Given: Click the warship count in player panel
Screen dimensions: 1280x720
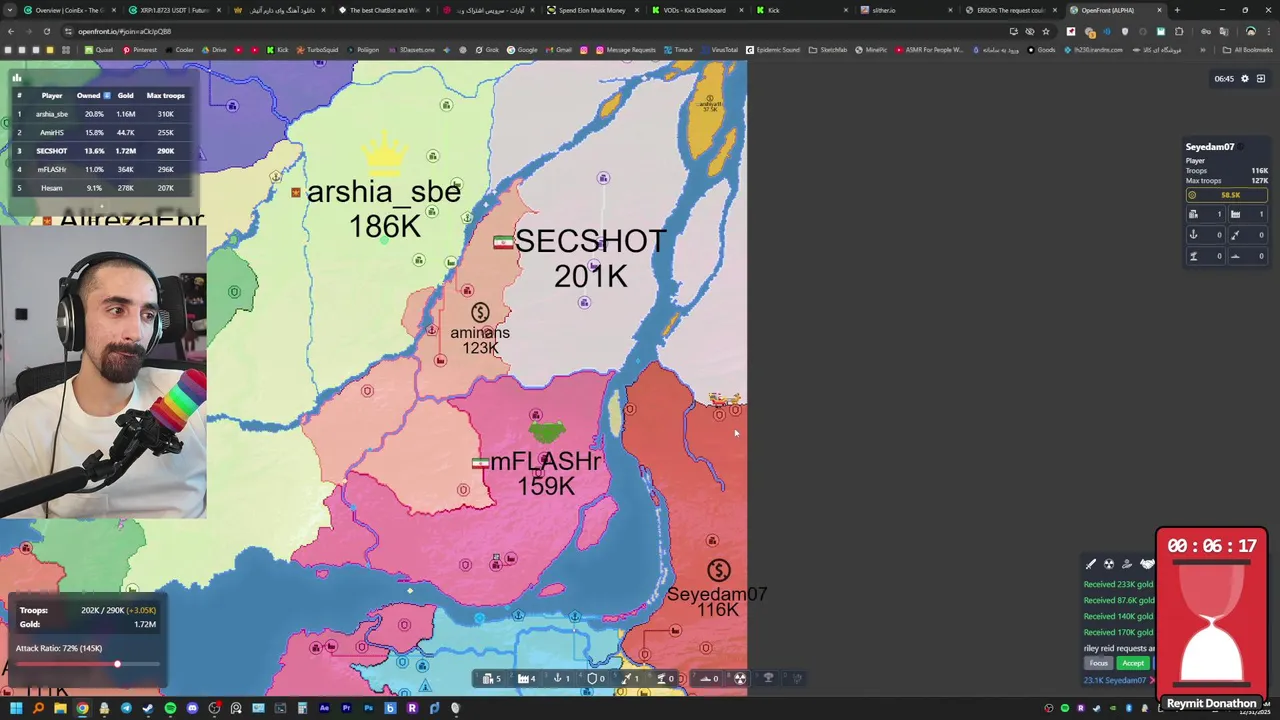Looking at the screenshot, I should 1248,256.
